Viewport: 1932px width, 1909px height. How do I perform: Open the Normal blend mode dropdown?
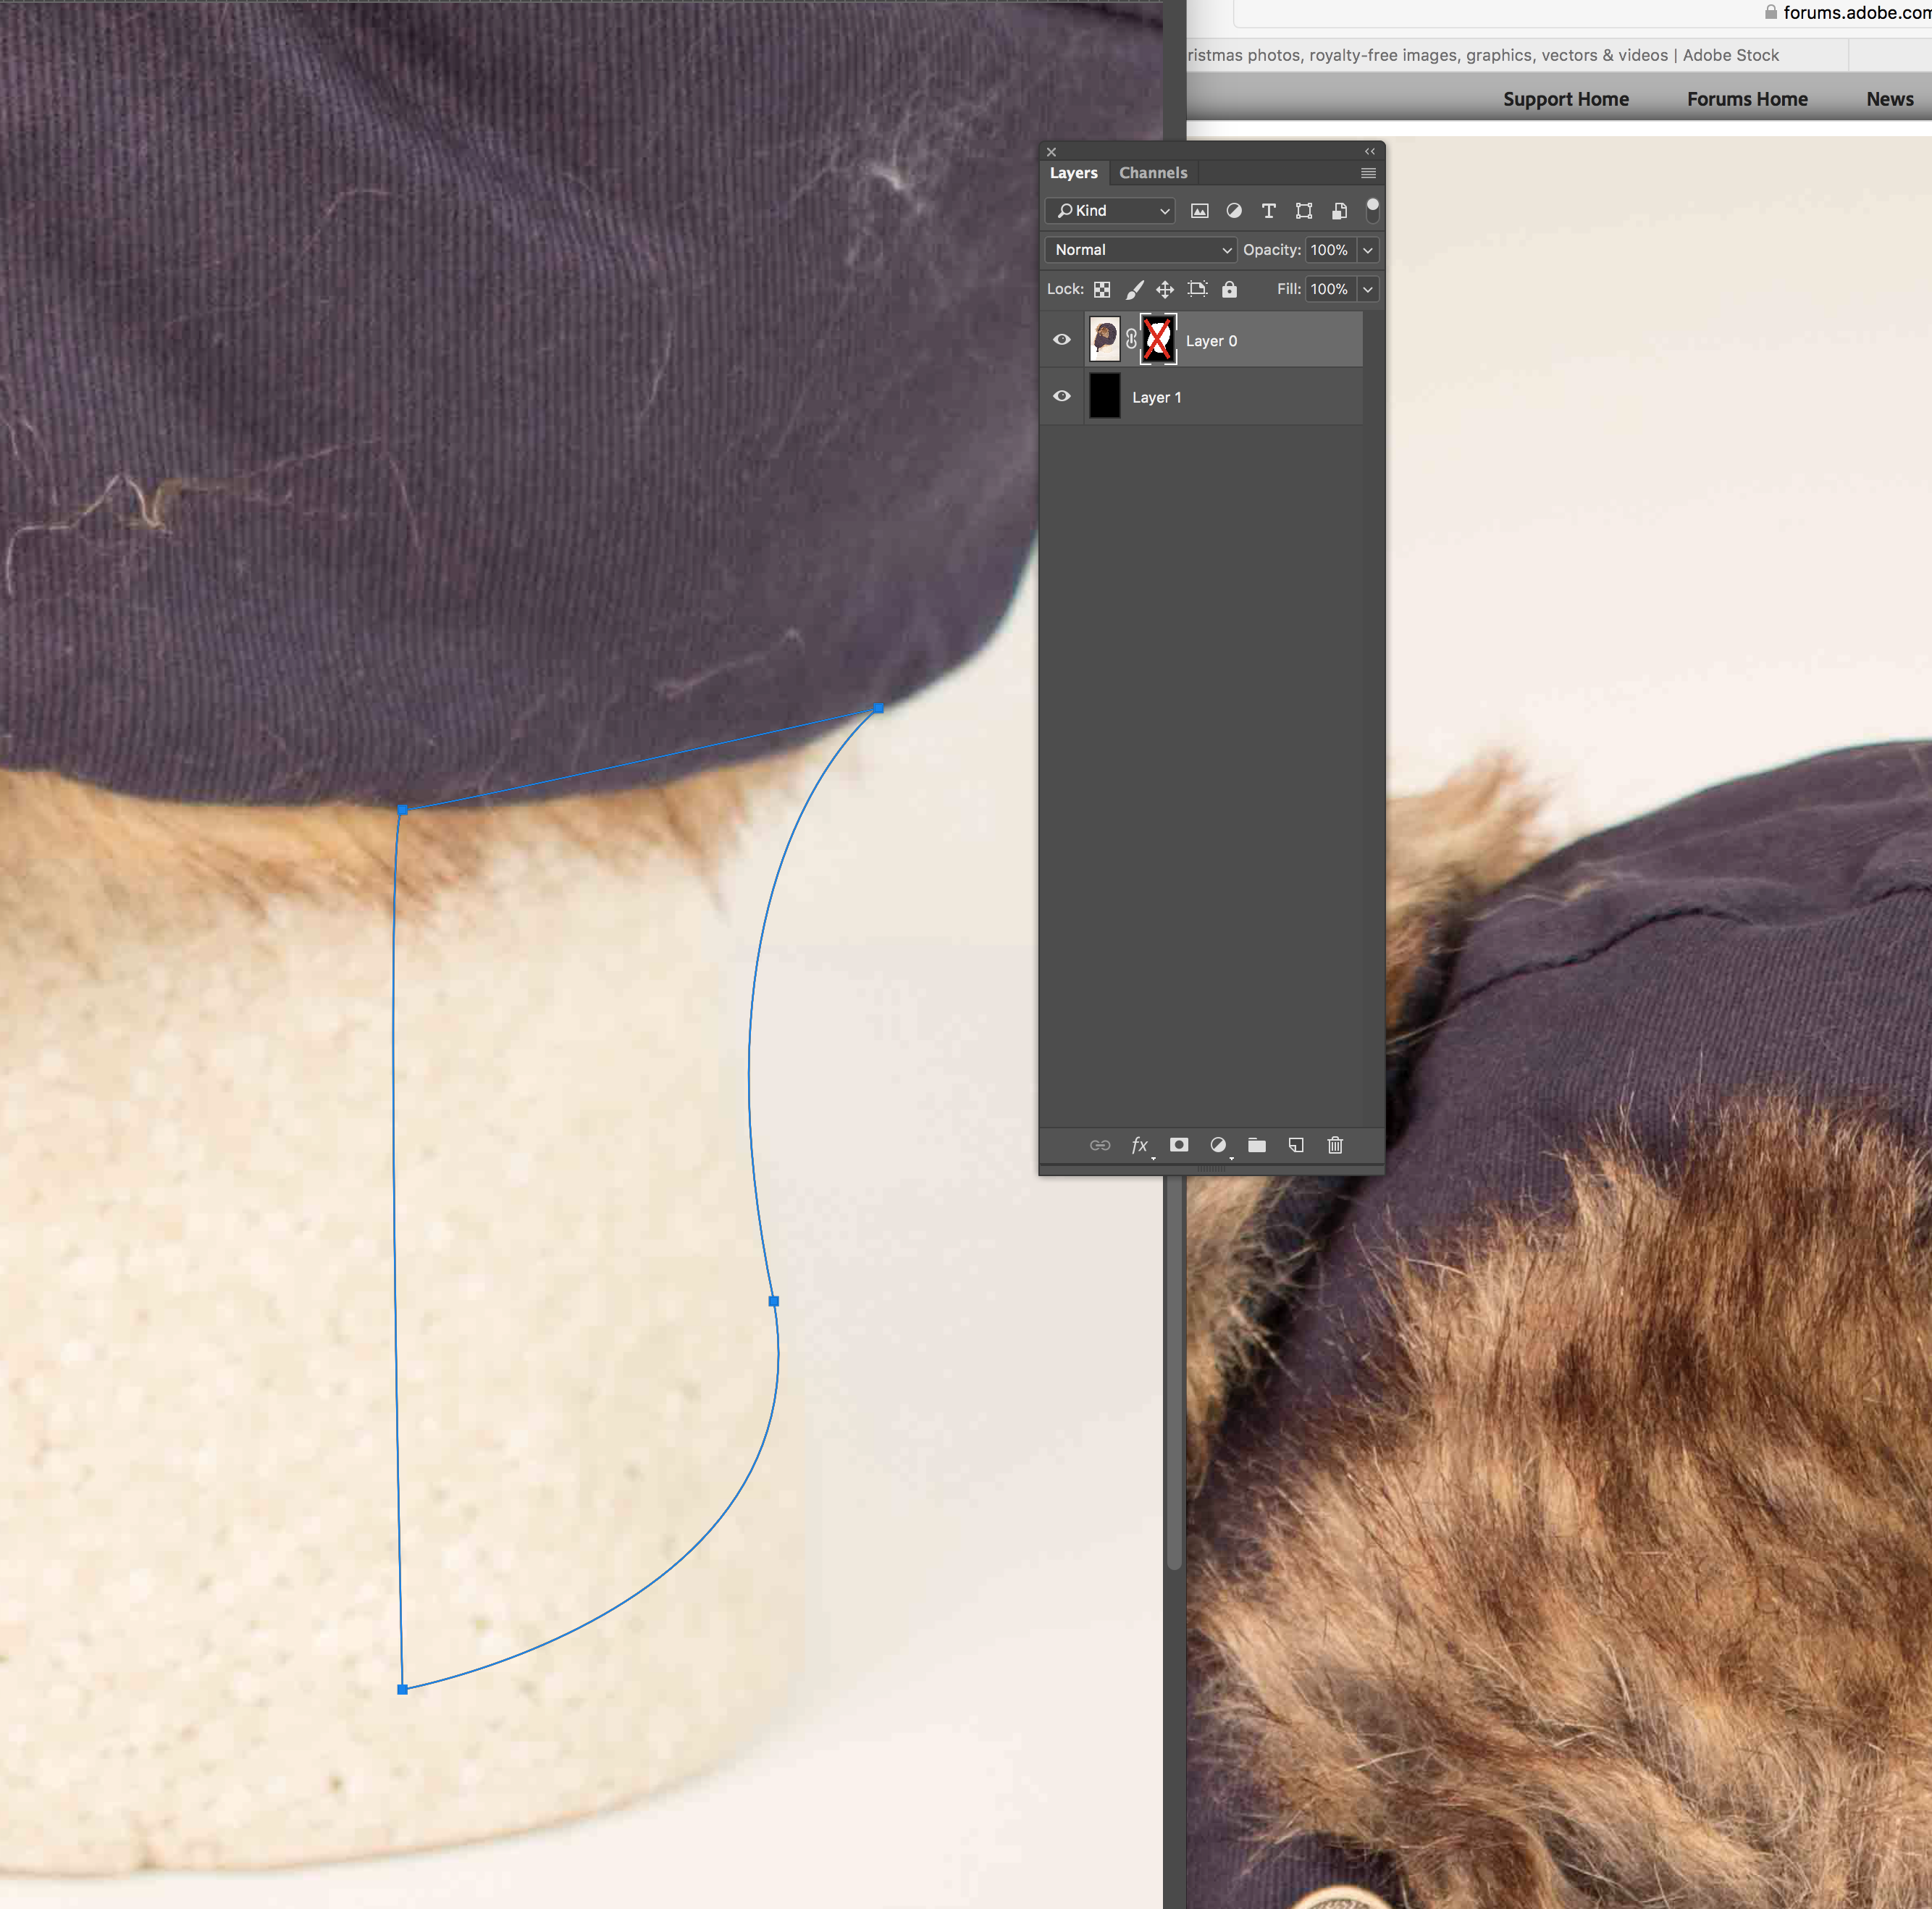tap(1140, 250)
